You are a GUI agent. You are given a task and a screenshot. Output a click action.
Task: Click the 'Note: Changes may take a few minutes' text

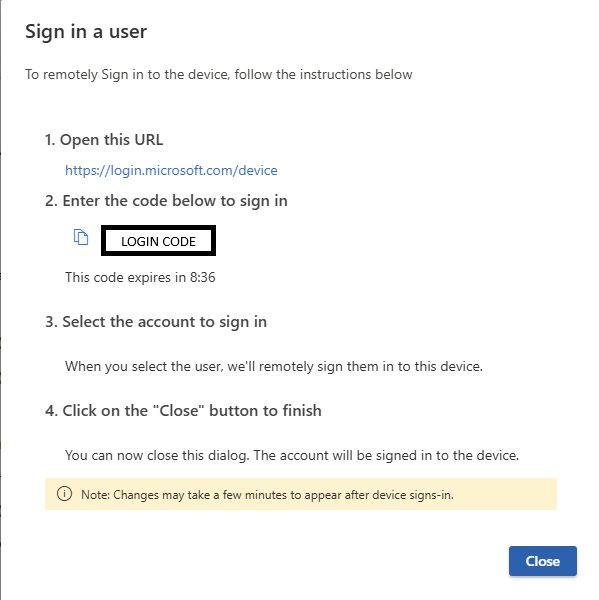[x=267, y=495]
